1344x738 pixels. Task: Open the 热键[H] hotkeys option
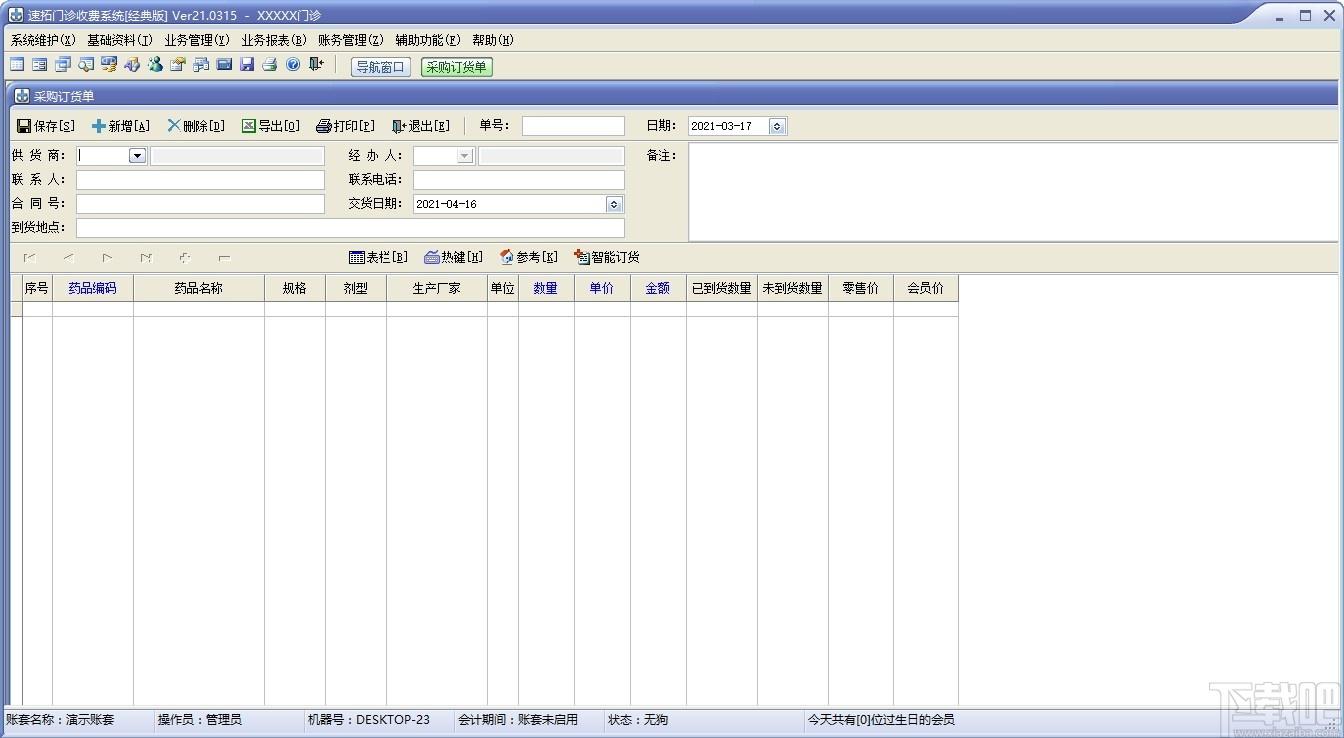tap(454, 257)
